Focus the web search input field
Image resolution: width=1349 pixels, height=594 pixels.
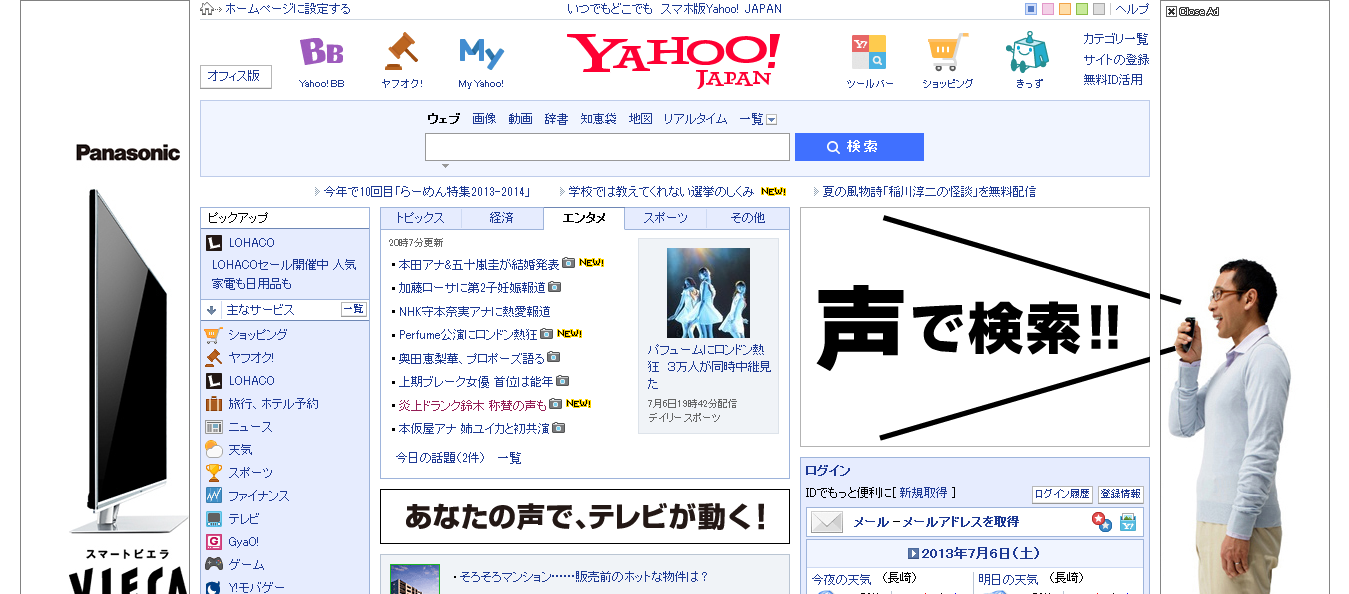click(x=607, y=147)
